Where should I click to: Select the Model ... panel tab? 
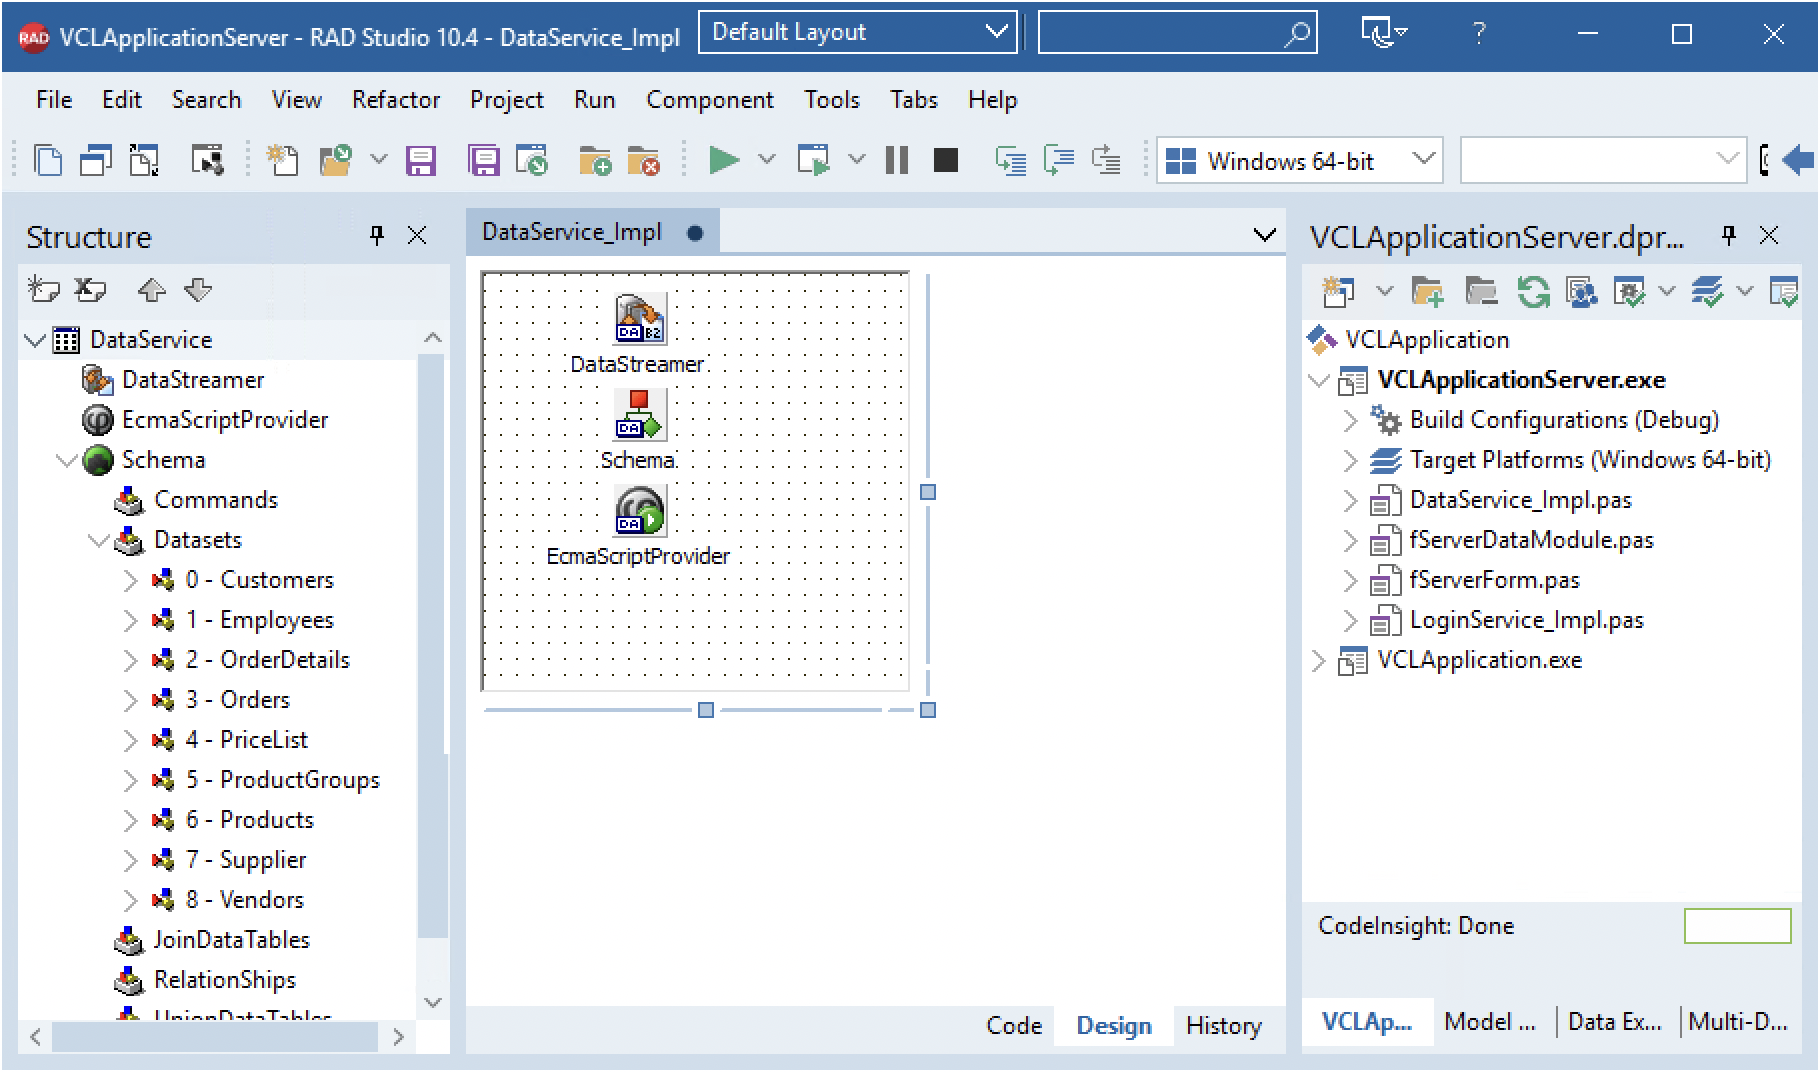[x=1490, y=1022]
